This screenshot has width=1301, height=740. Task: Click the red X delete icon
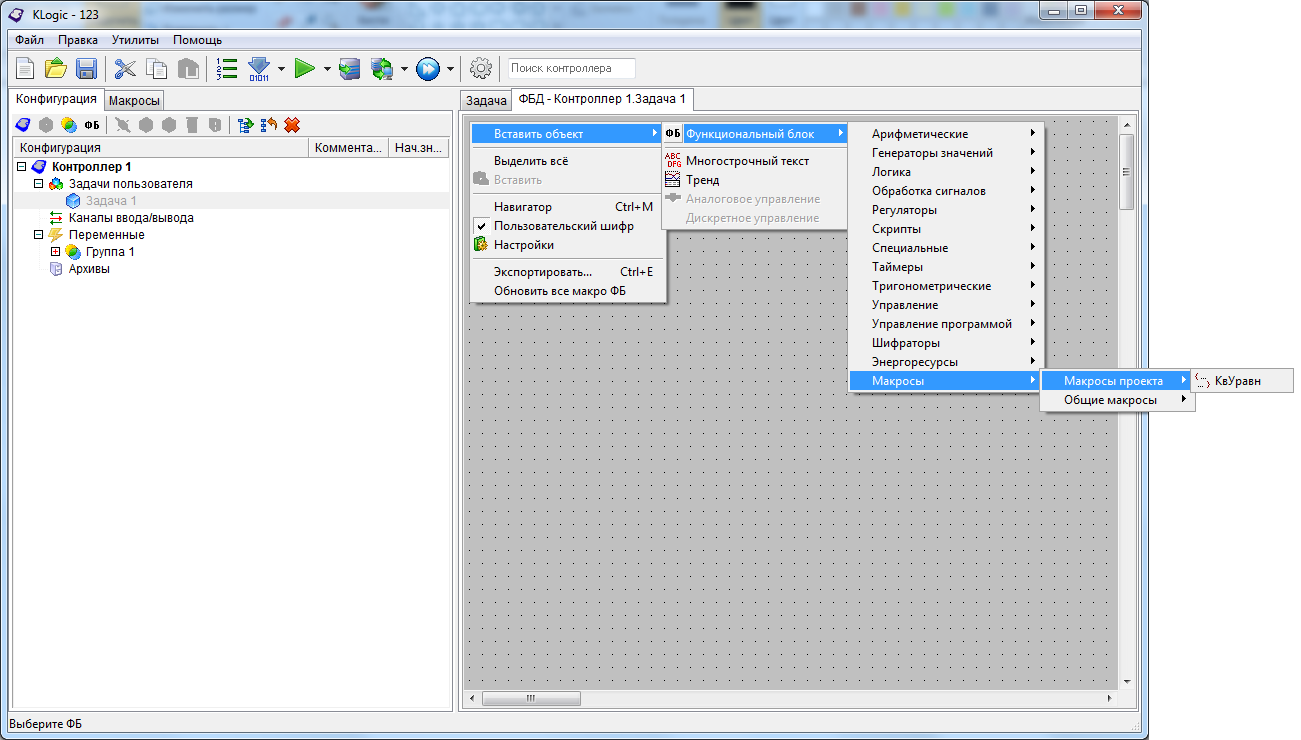(292, 125)
